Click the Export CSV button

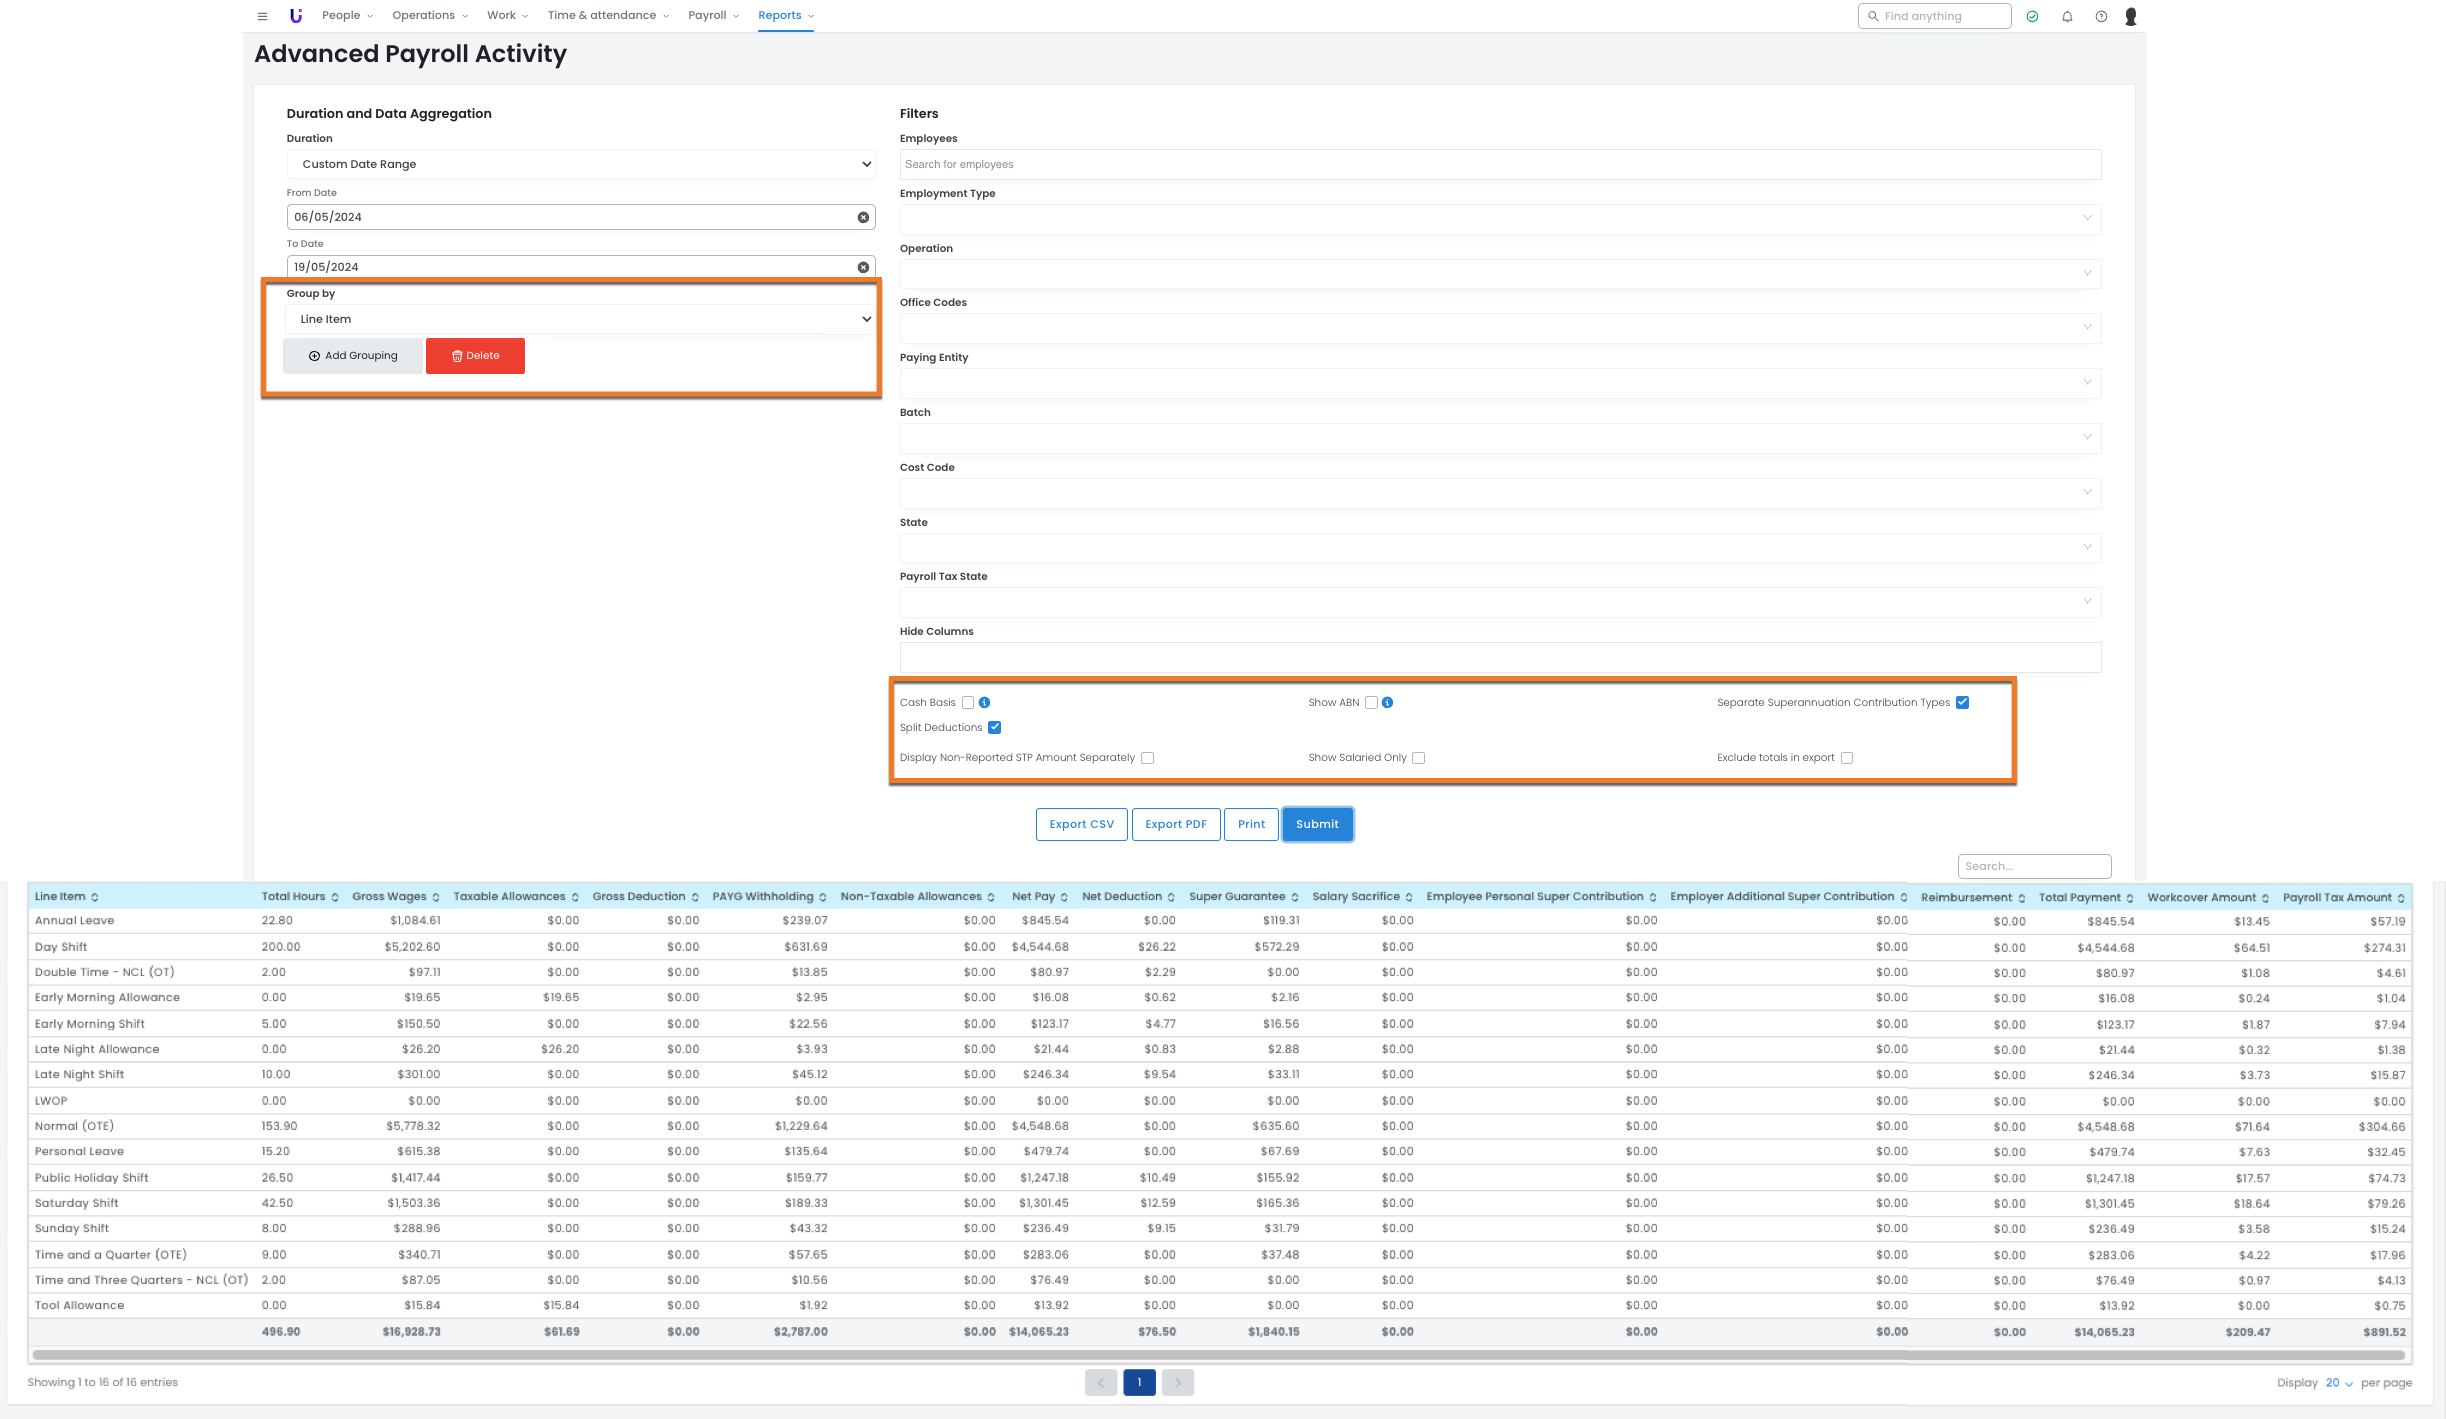pyautogui.click(x=1081, y=824)
